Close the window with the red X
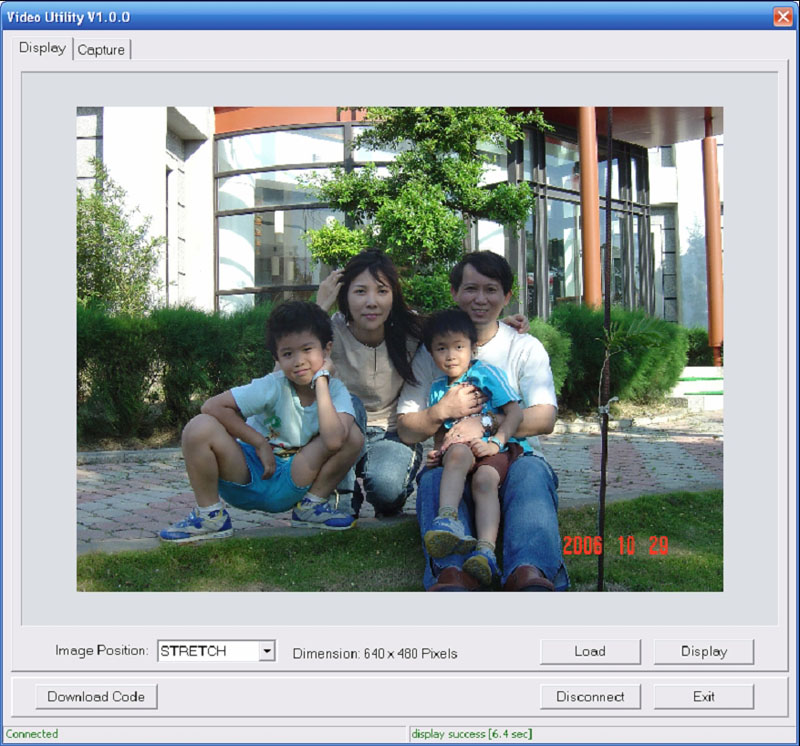Viewport: 800px width, 746px height. (782, 17)
